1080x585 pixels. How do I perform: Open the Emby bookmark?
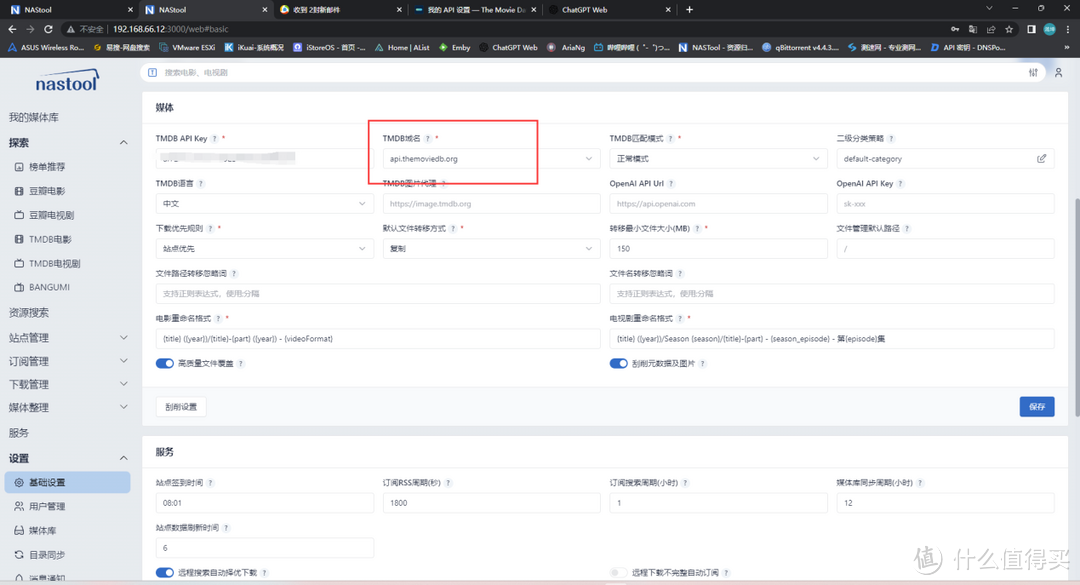tap(455, 48)
